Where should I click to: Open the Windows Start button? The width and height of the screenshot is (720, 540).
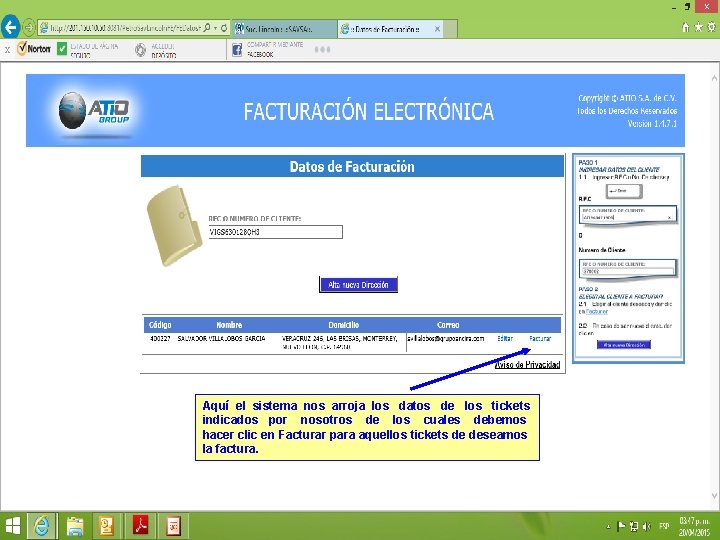coord(12,526)
